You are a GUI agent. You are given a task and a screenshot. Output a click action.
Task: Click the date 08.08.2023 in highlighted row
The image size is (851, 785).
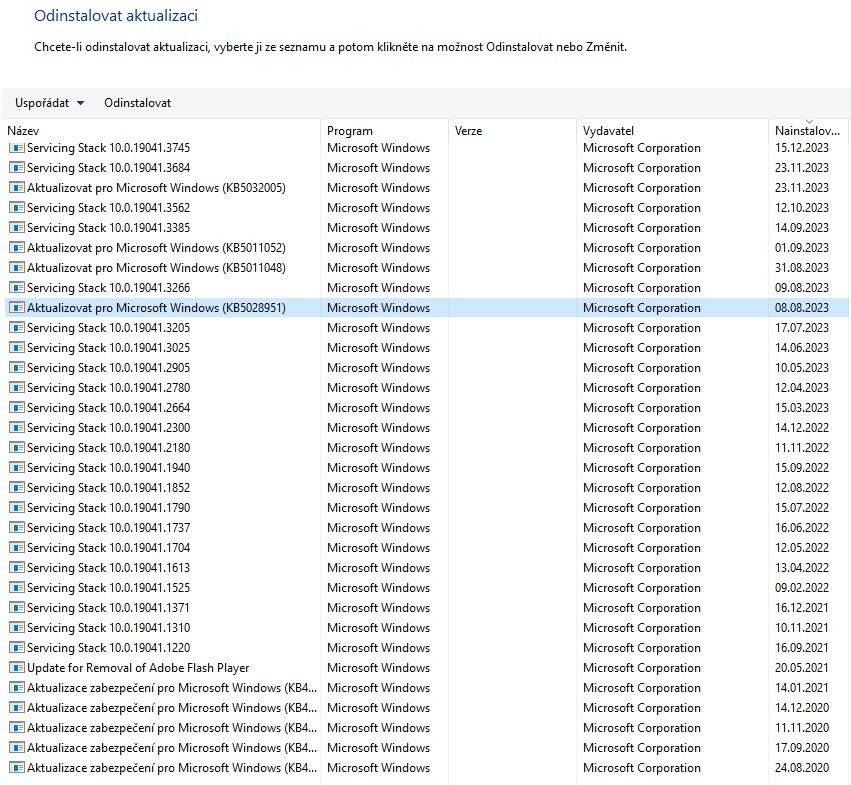(x=802, y=308)
